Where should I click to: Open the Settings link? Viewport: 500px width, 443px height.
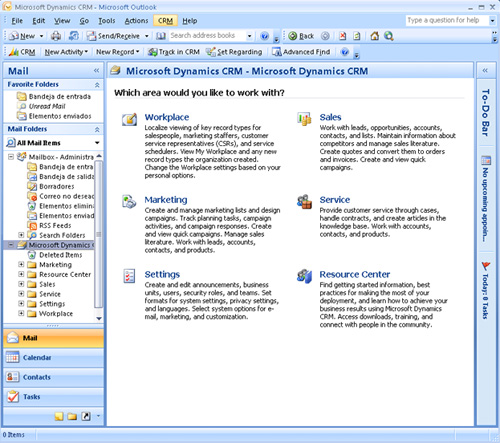click(162, 274)
